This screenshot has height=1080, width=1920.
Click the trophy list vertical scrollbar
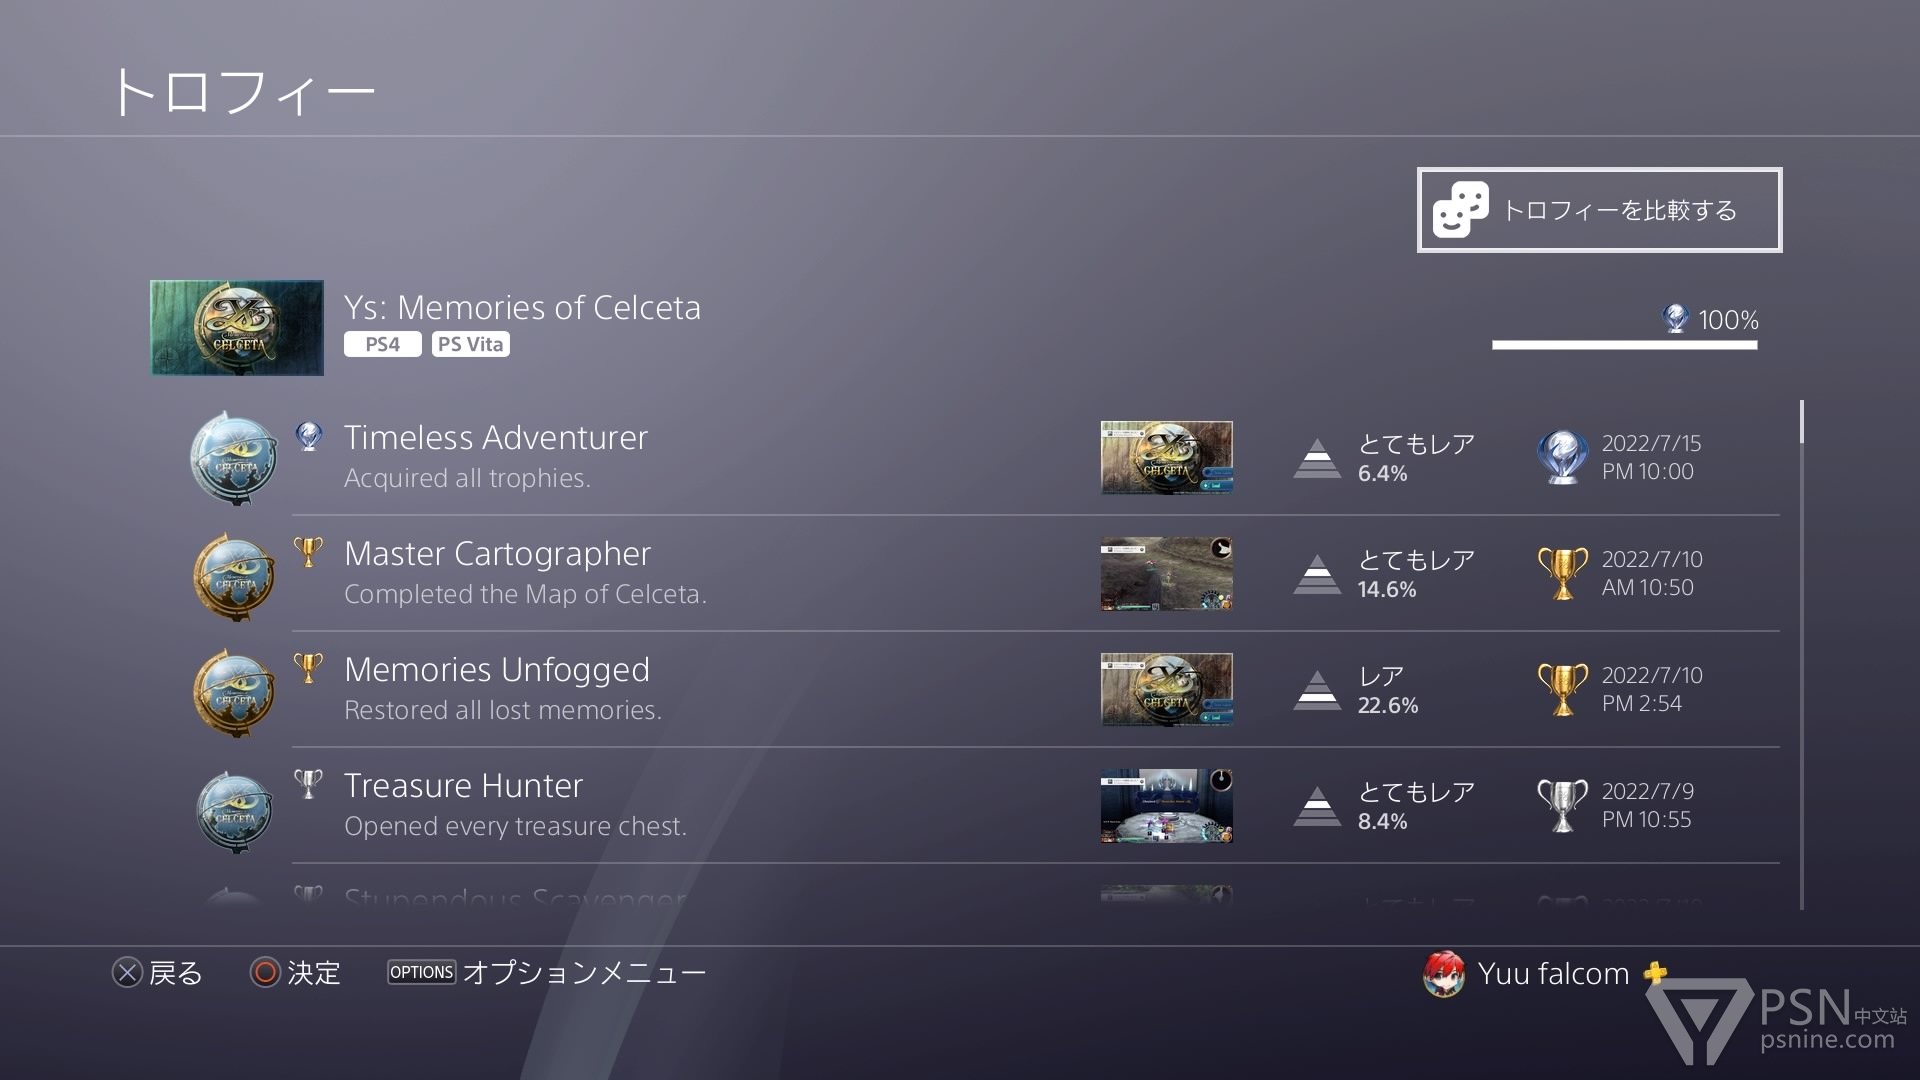[x=1802, y=655]
